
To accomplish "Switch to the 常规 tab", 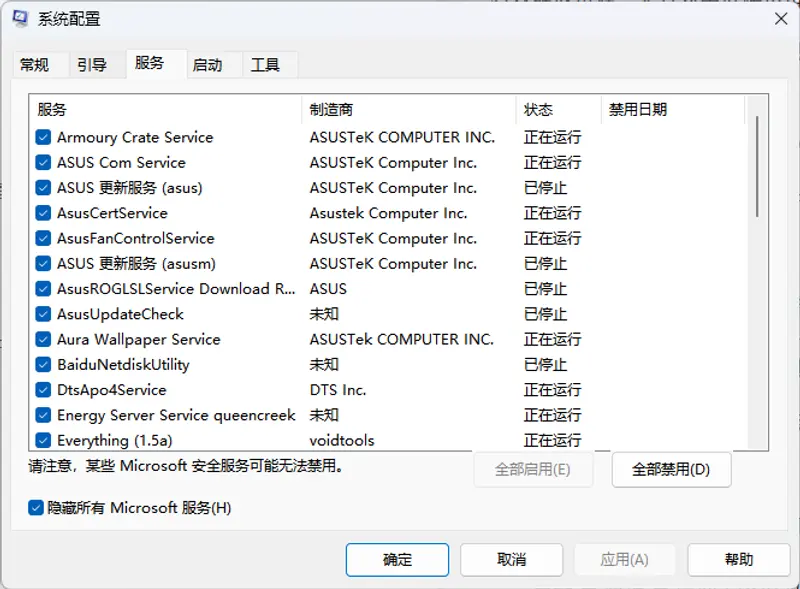I will [34, 65].
